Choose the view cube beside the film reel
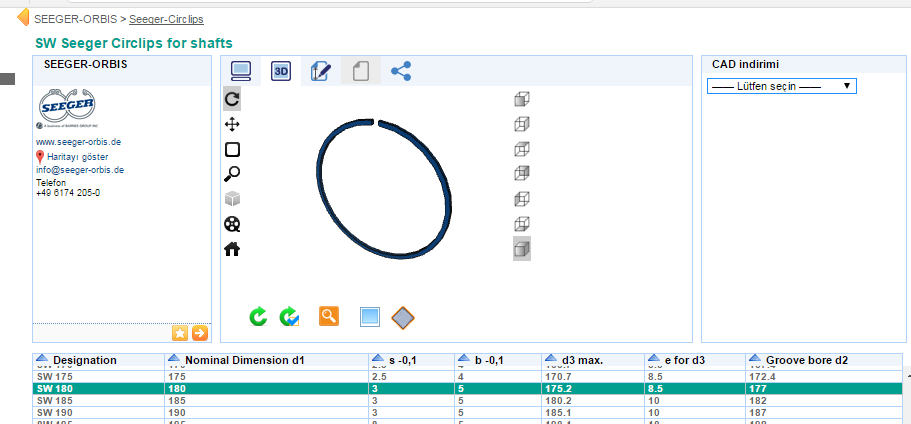Screen dimensions: 911x424 [x=522, y=224]
